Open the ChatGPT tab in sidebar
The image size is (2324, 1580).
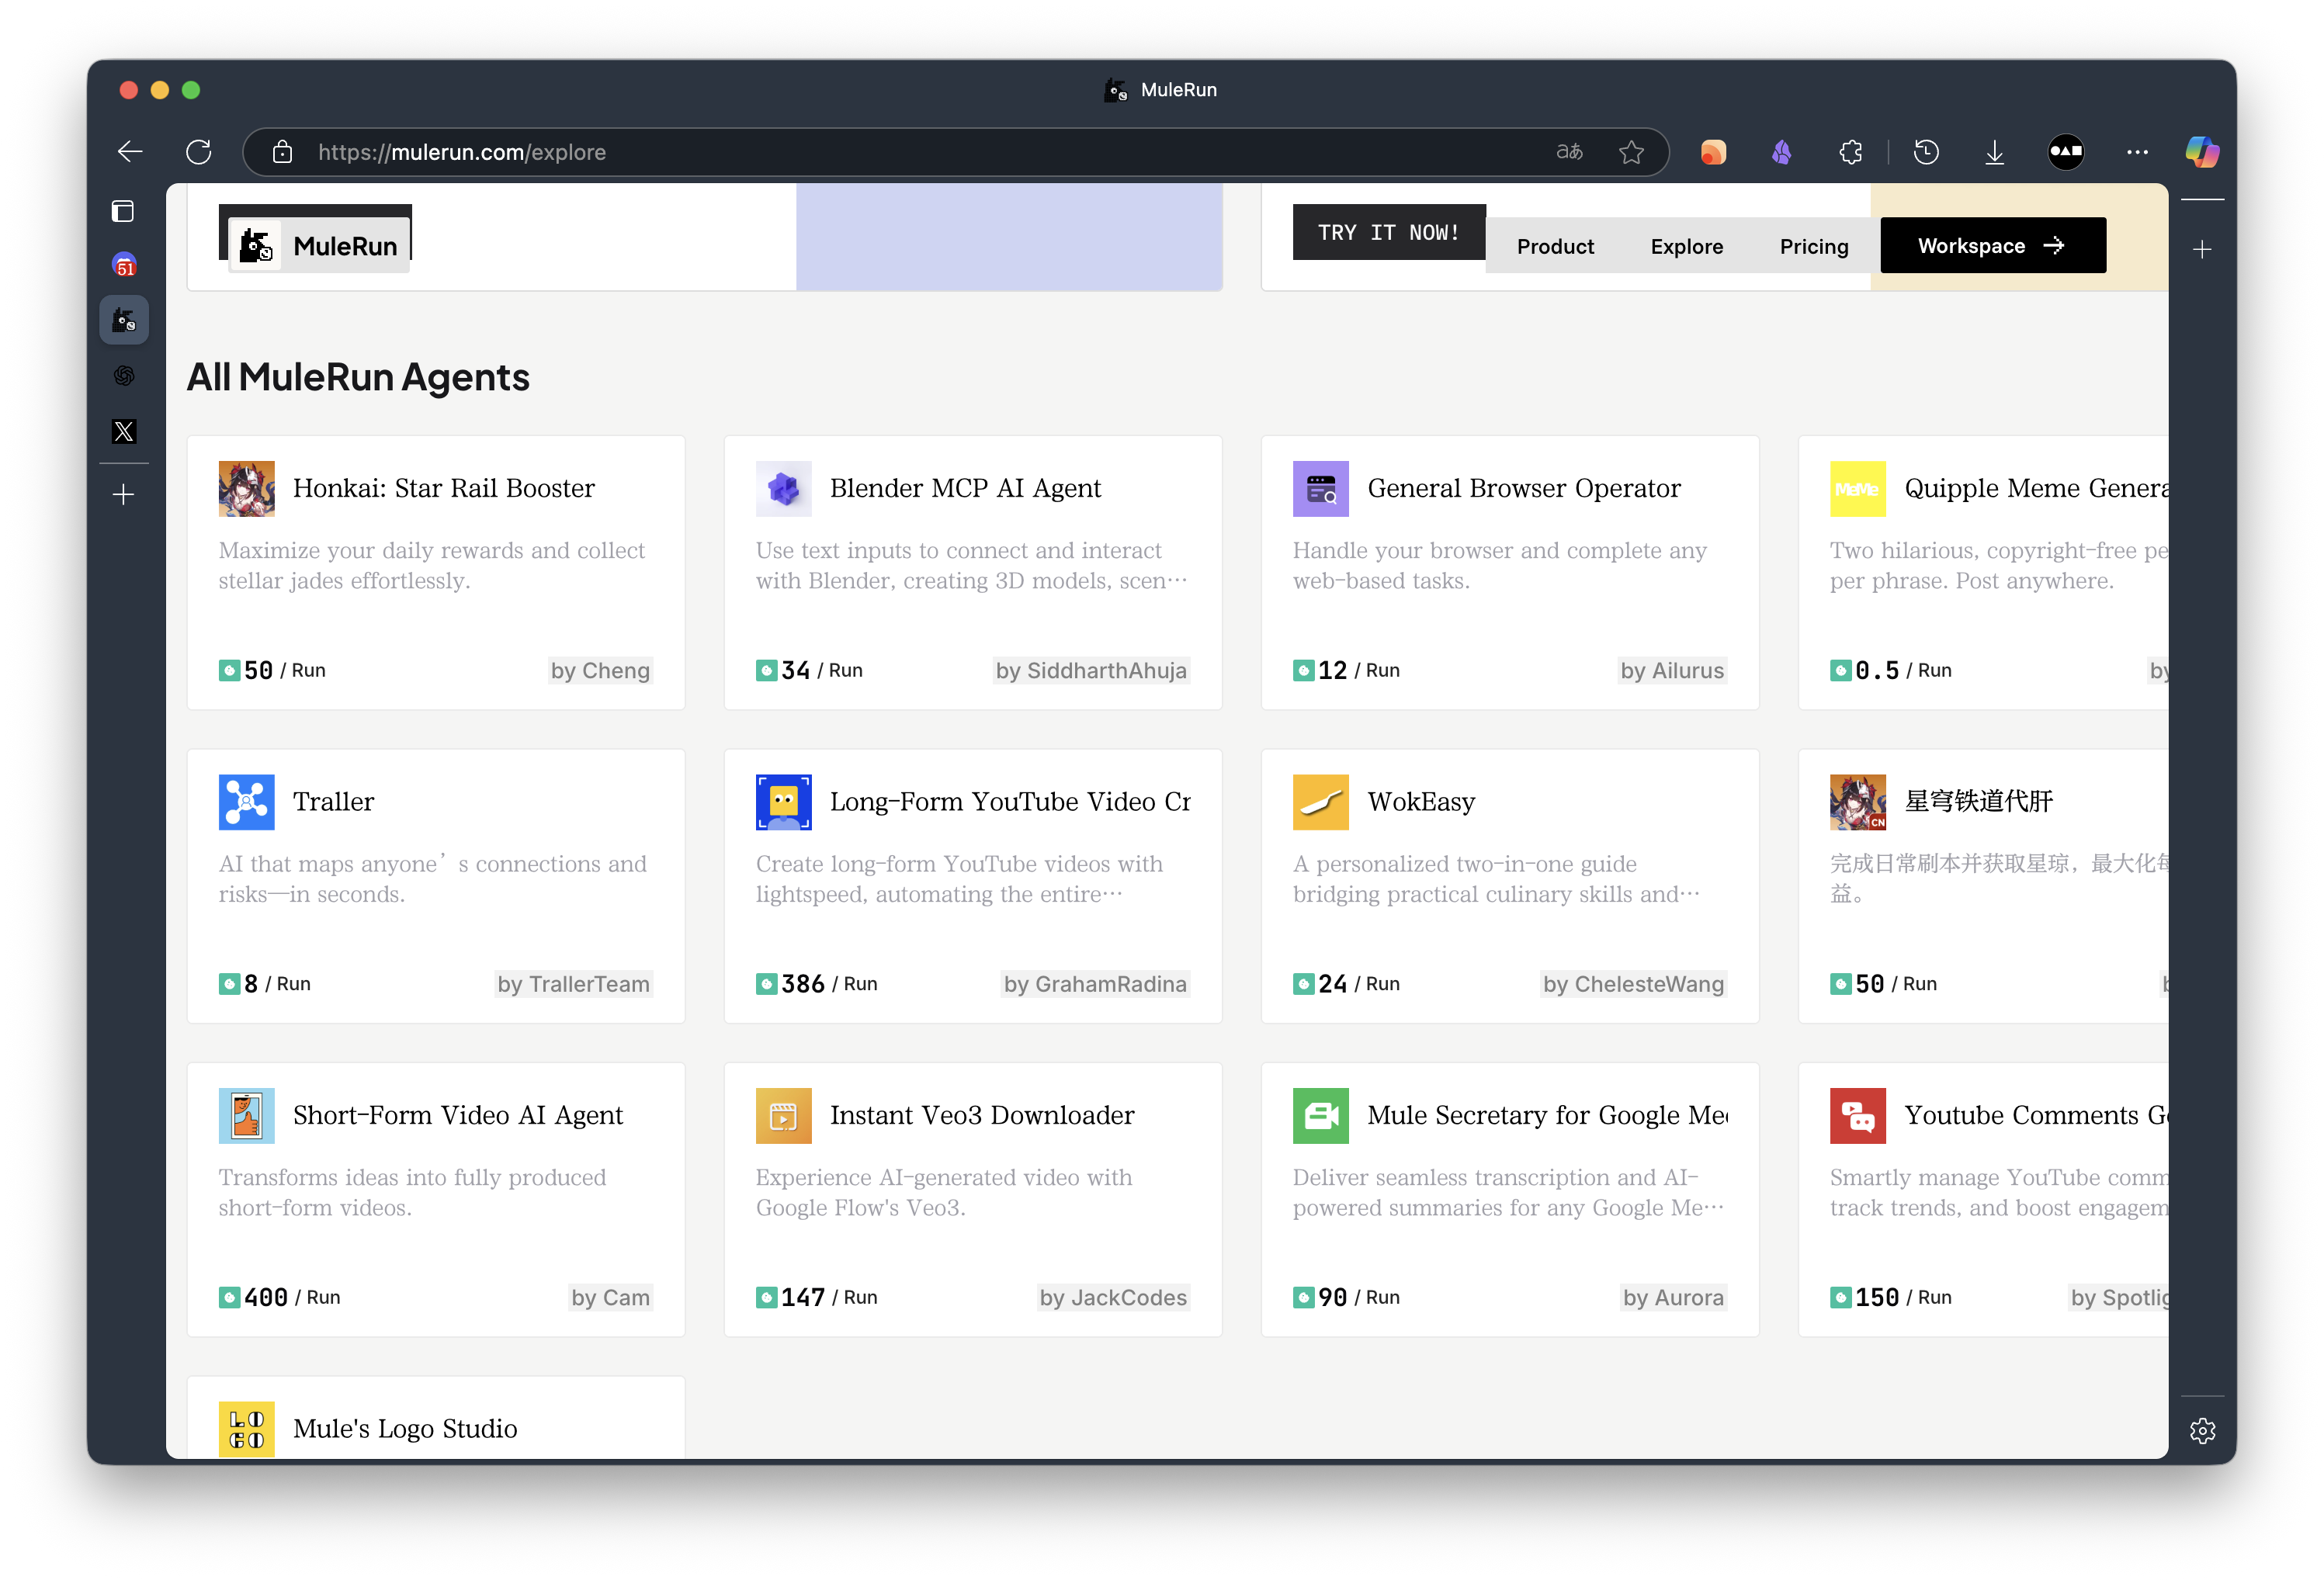(124, 376)
